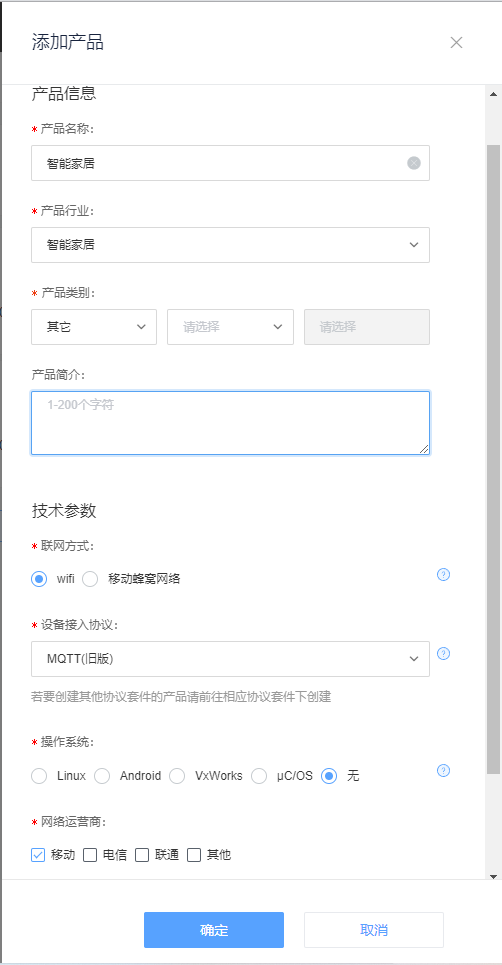Open the 其它 product category dropdown
This screenshot has height=965, width=502.
click(x=94, y=327)
